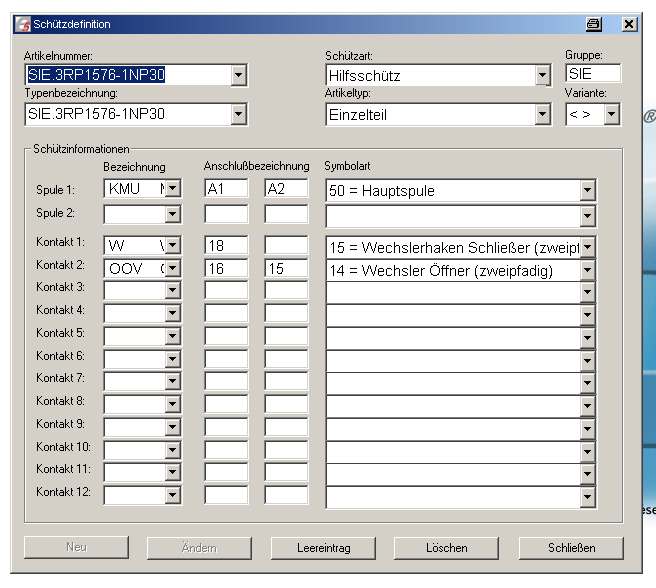Open Spule 1 Bezeichnung dropdown (KMU)

(173, 188)
